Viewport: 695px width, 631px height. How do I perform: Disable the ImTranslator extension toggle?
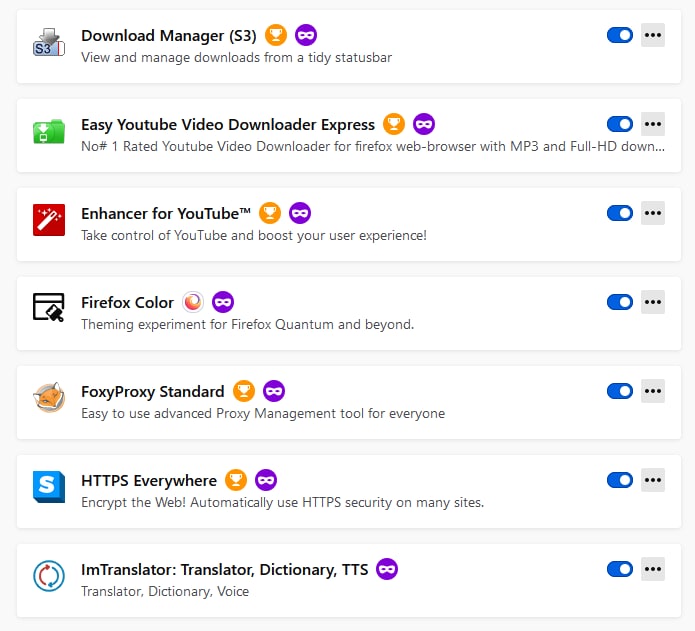620,569
